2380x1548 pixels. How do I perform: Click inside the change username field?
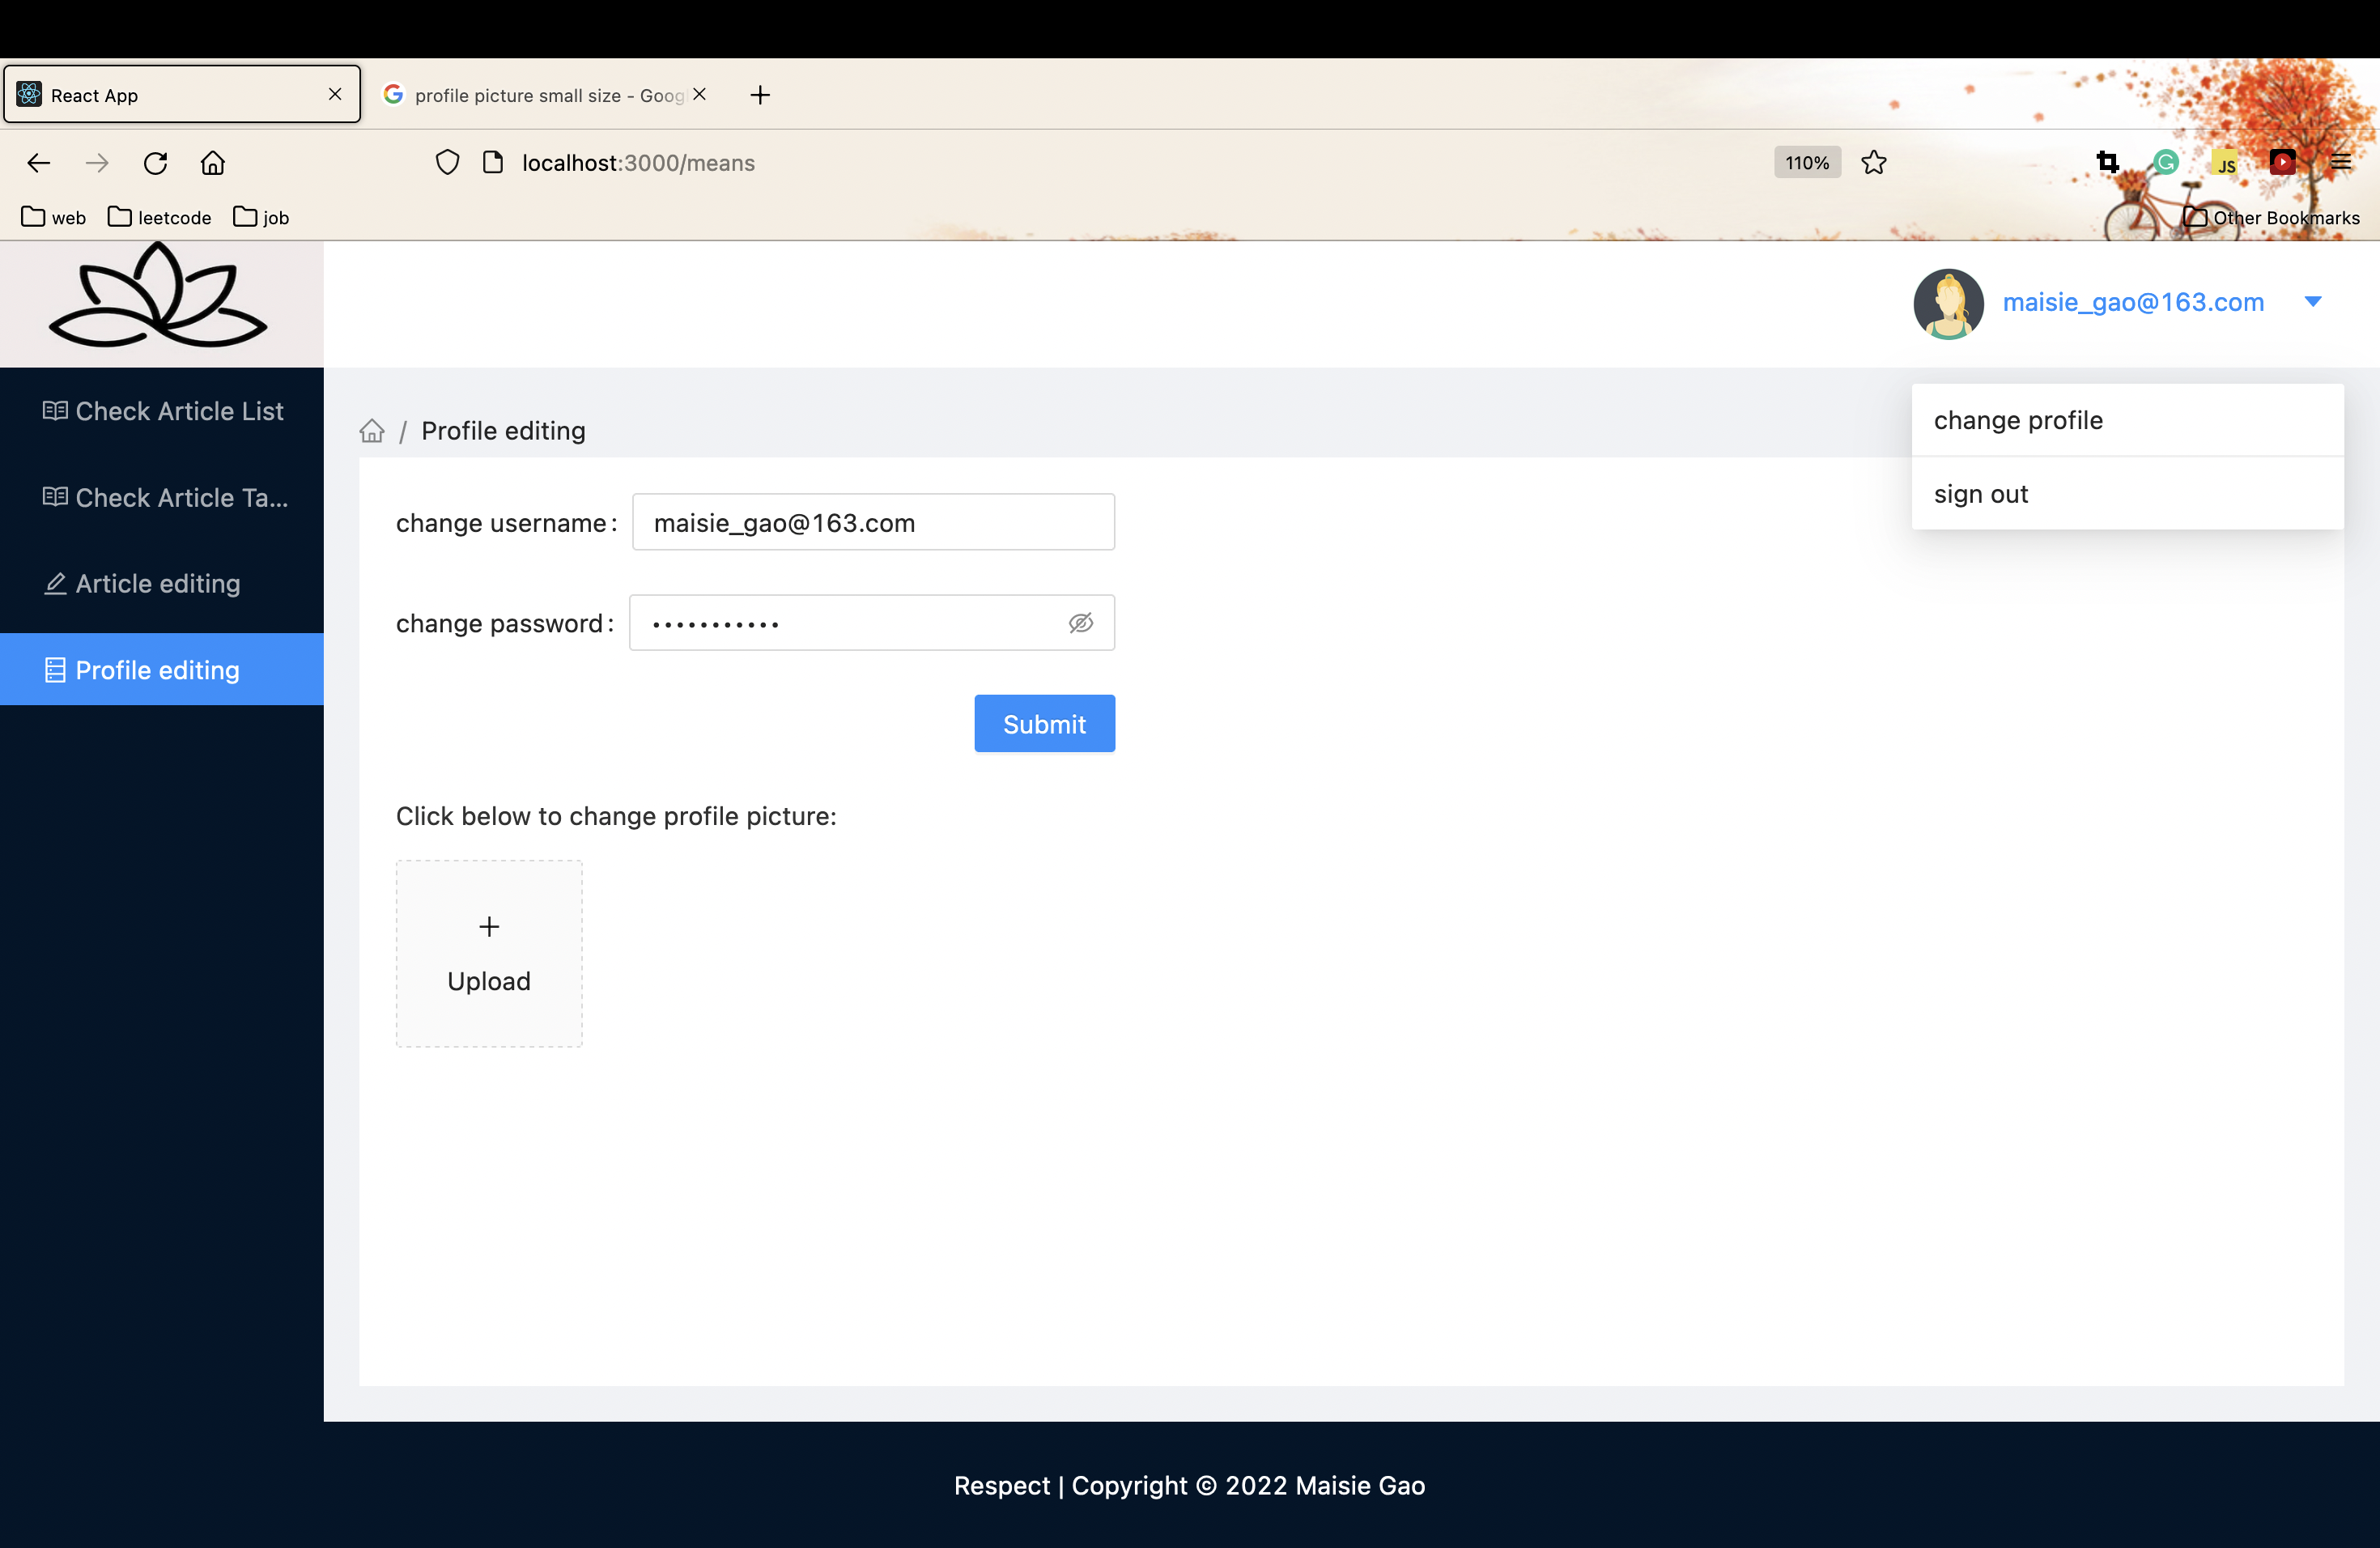(872, 521)
